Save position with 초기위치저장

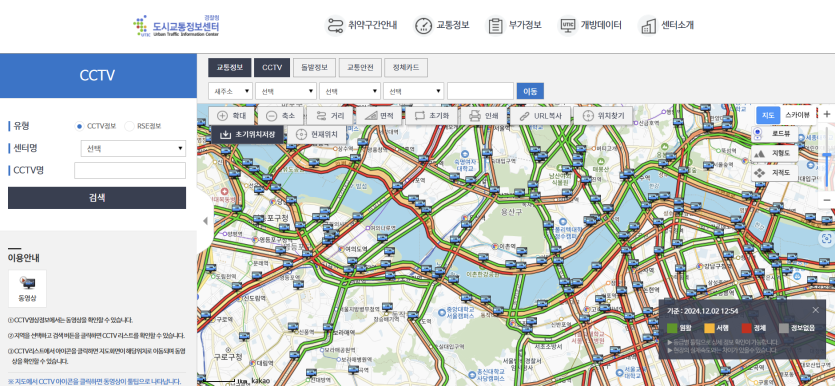click(248, 134)
